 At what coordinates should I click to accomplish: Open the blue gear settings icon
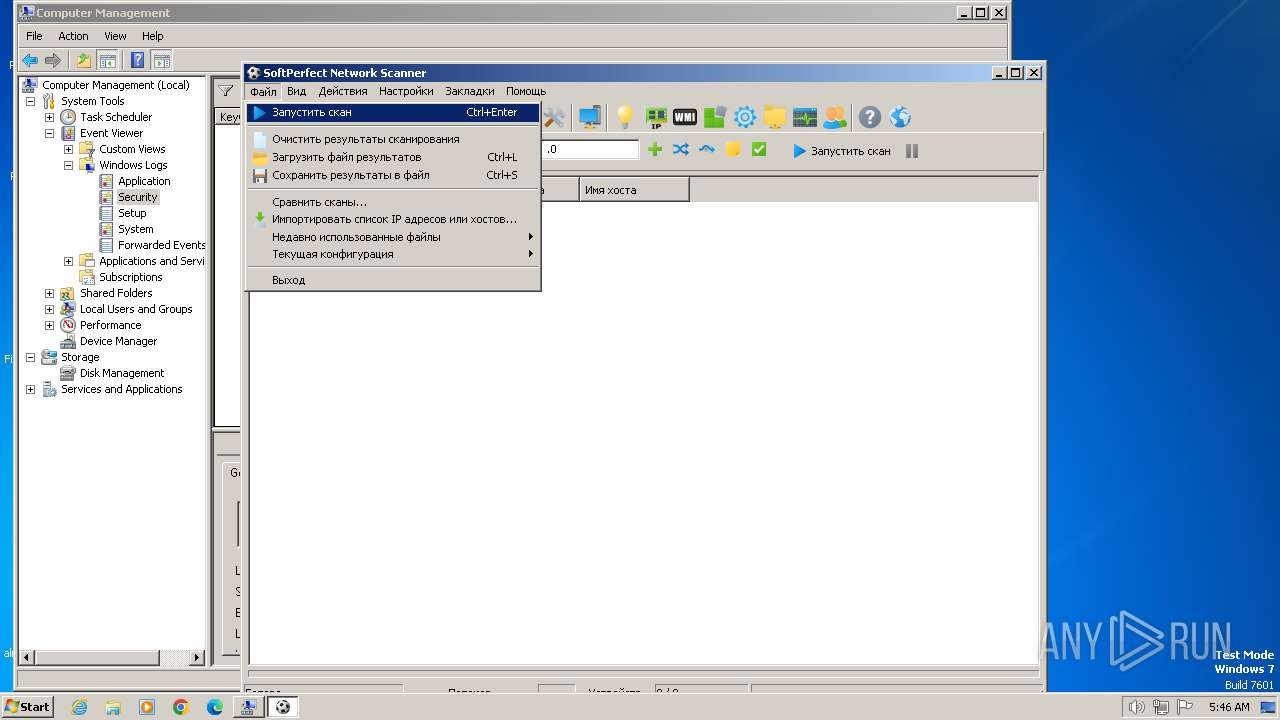(745, 117)
